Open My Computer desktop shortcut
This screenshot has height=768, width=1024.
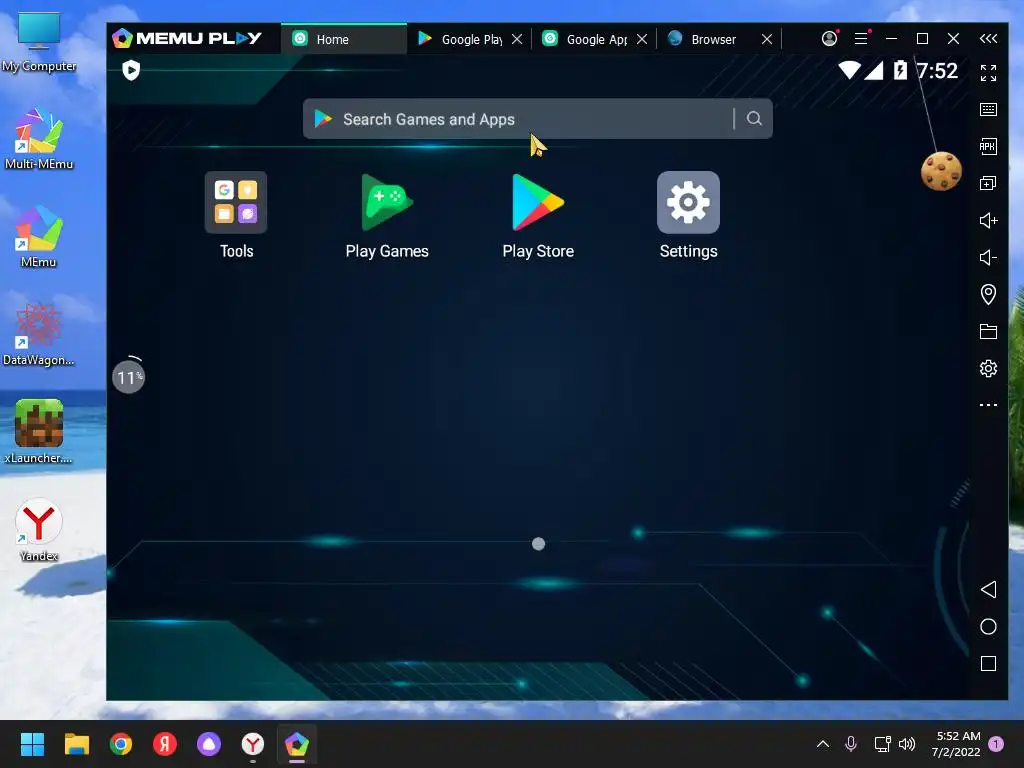coord(39,41)
